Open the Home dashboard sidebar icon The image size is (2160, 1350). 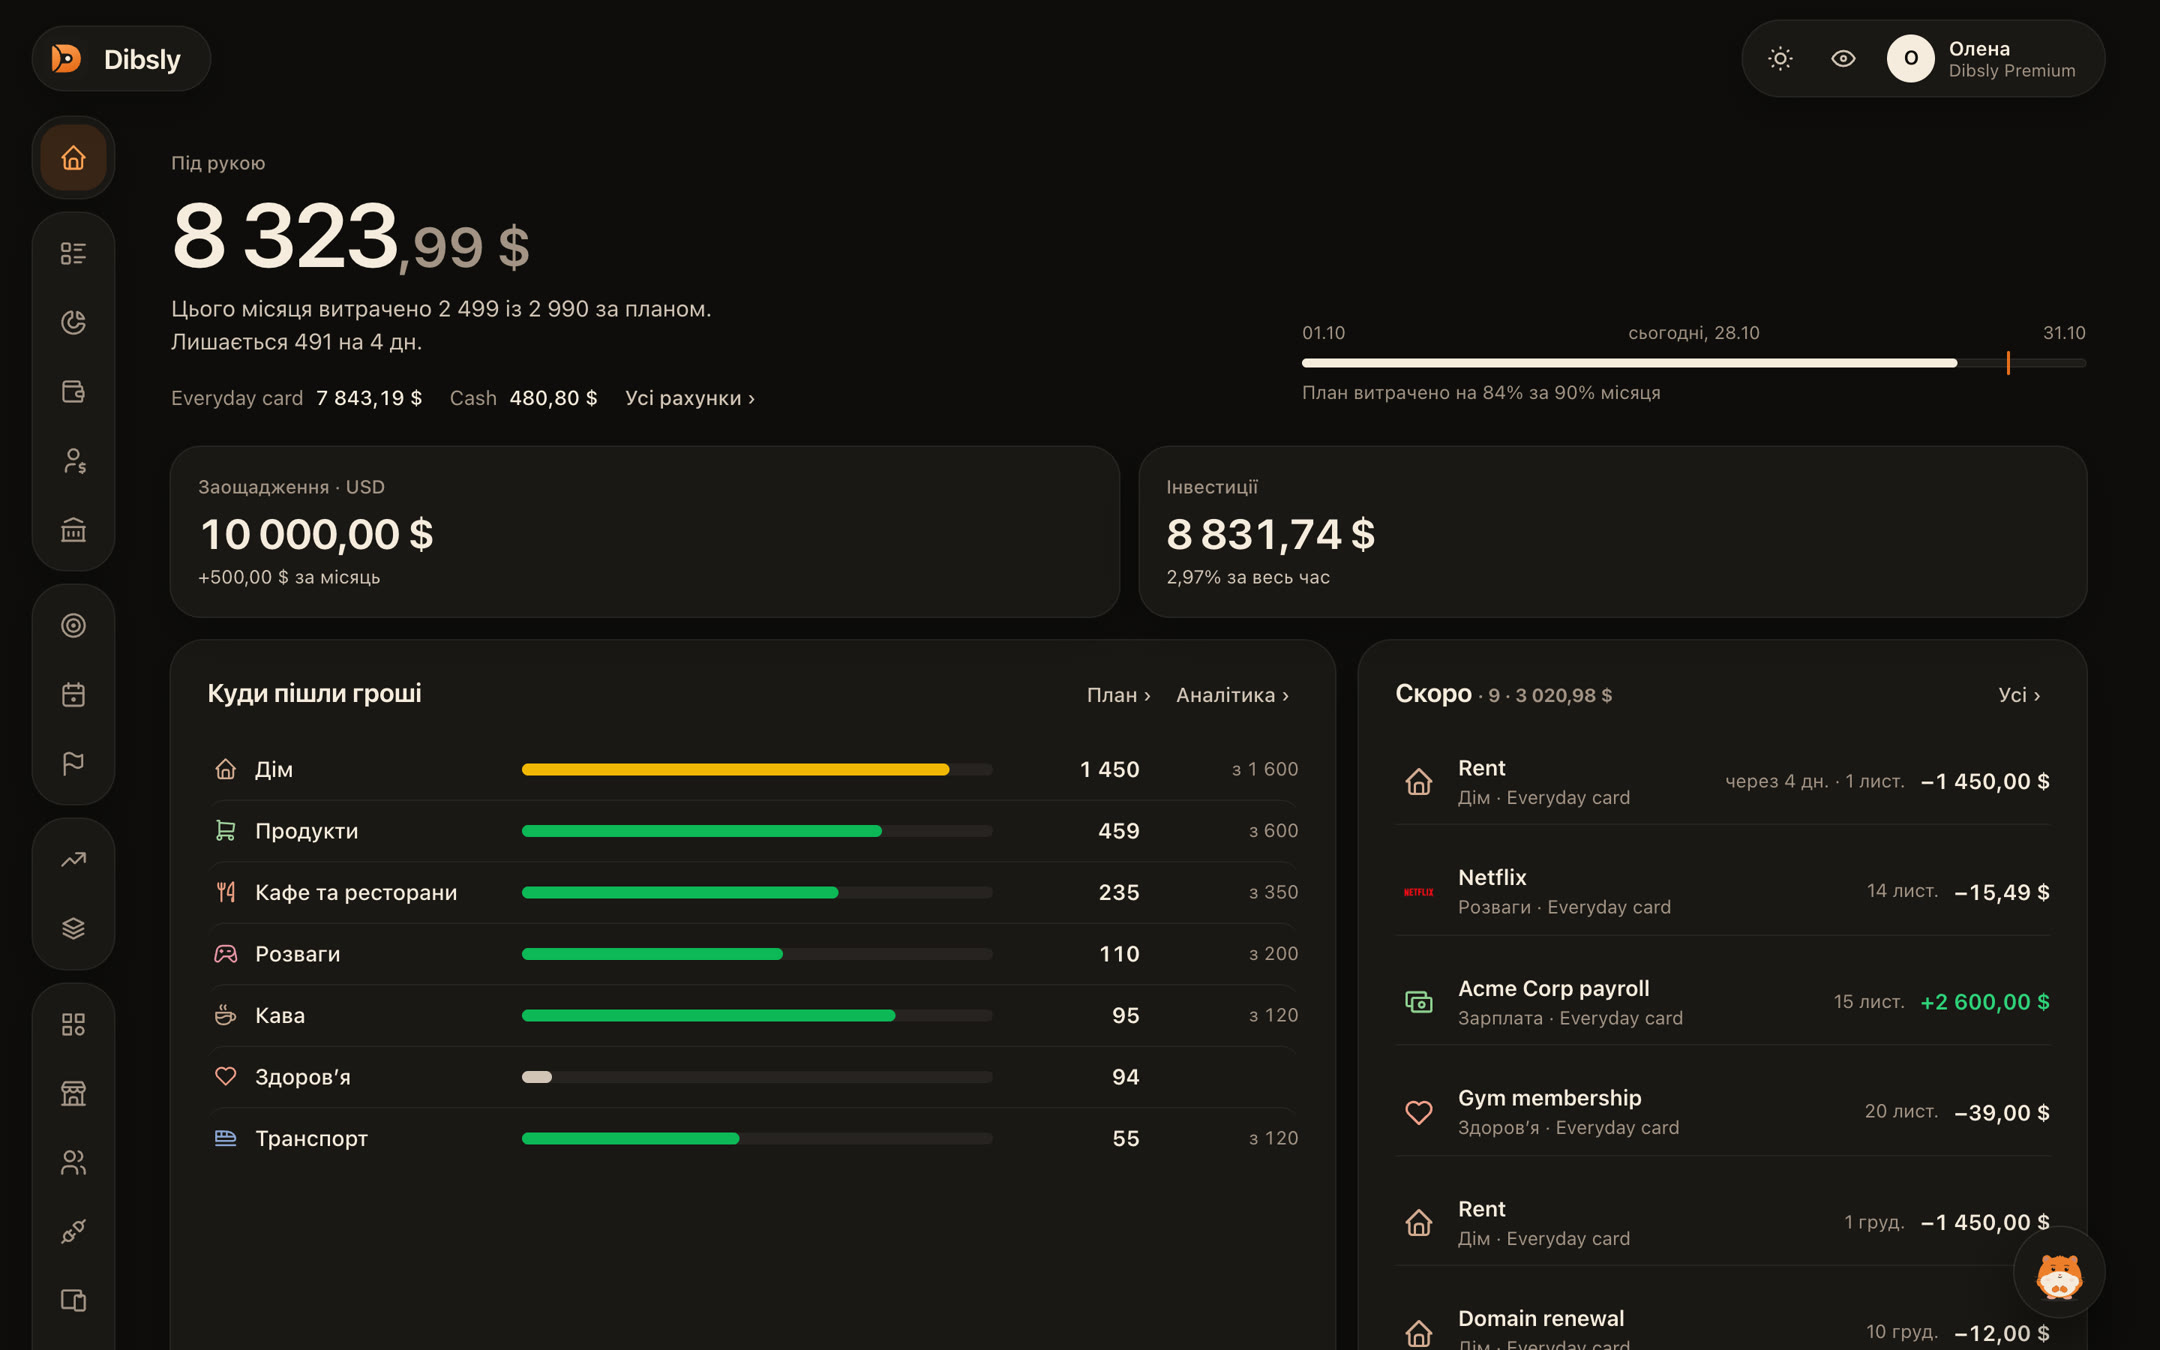(x=73, y=158)
